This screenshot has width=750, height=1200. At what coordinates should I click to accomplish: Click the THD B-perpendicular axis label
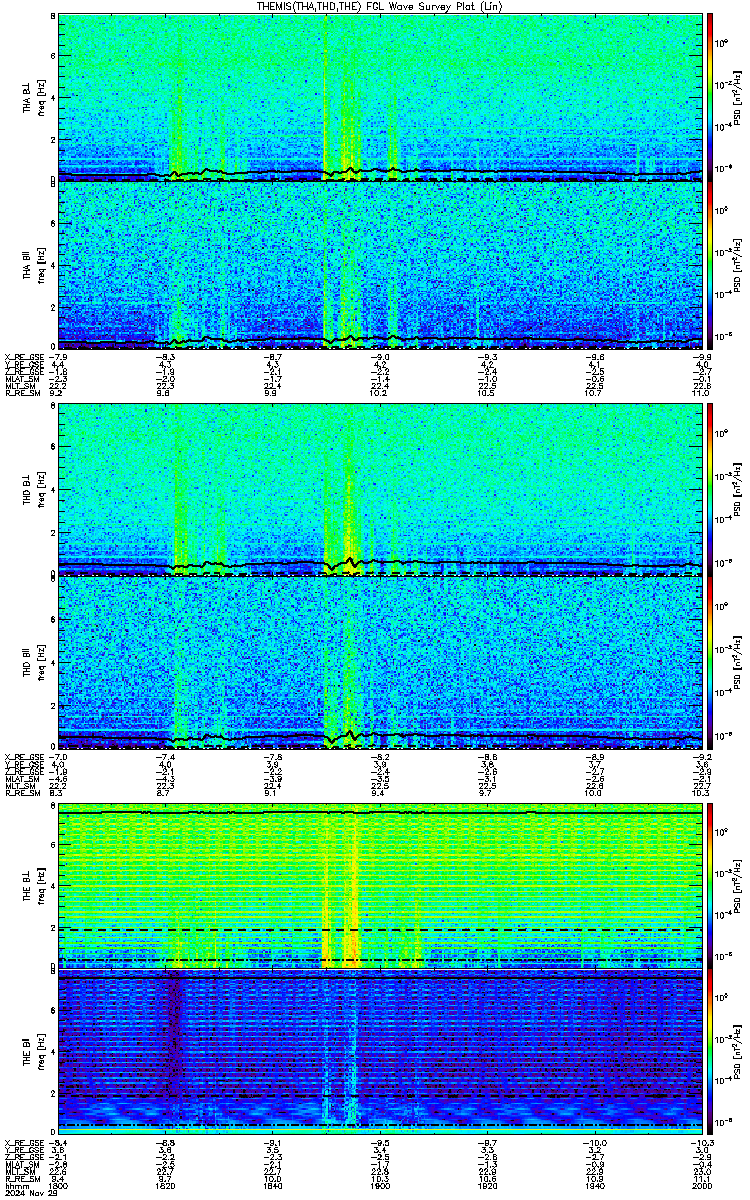27,490
